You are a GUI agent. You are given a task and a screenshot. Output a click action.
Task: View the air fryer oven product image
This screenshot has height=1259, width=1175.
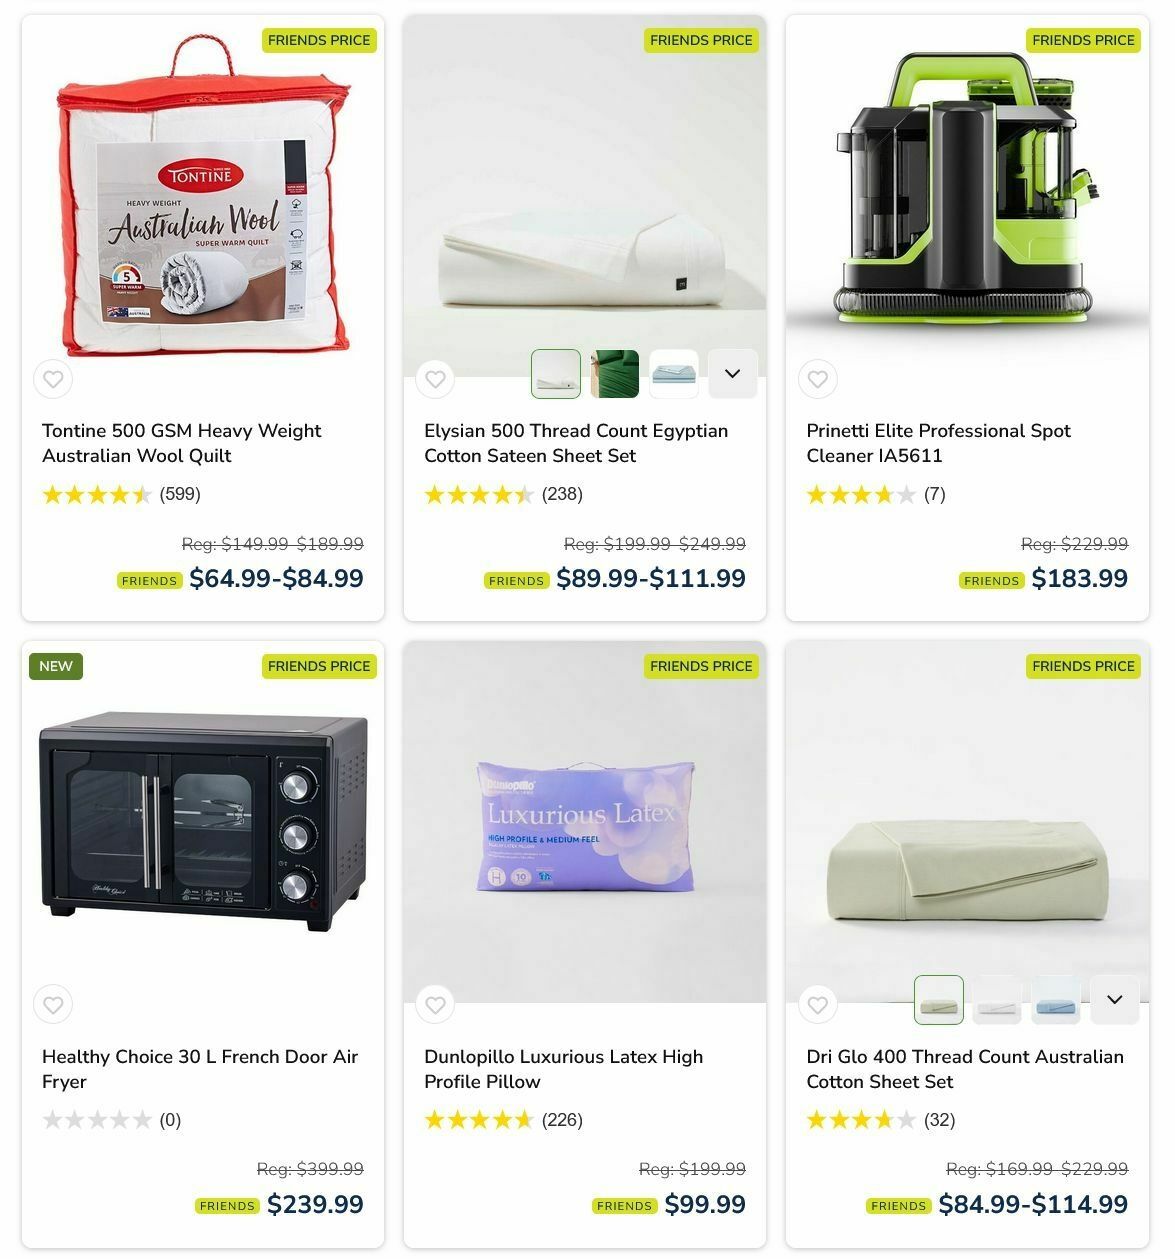pyautogui.click(x=203, y=822)
